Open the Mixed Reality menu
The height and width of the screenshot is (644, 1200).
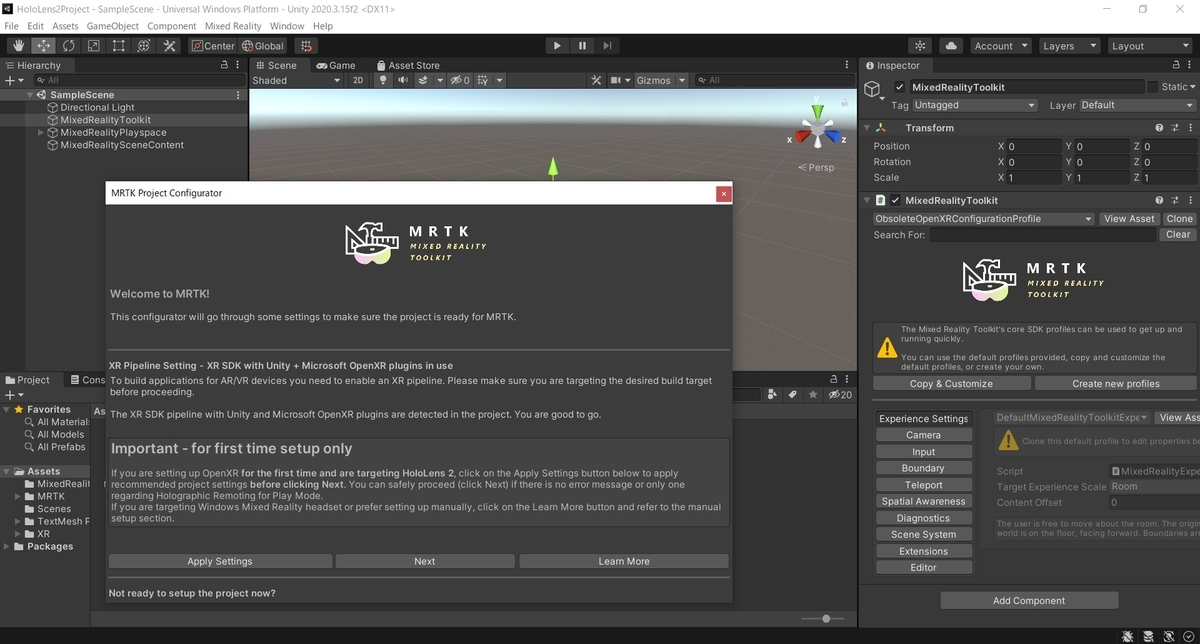click(x=232, y=26)
